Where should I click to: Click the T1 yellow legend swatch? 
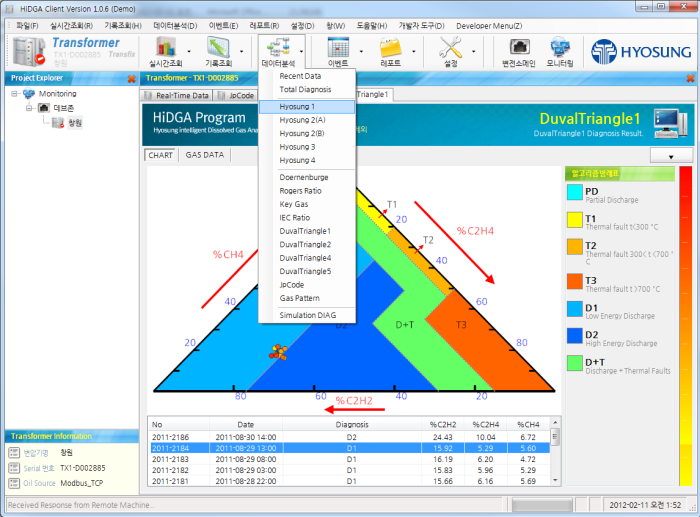[x=575, y=220]
